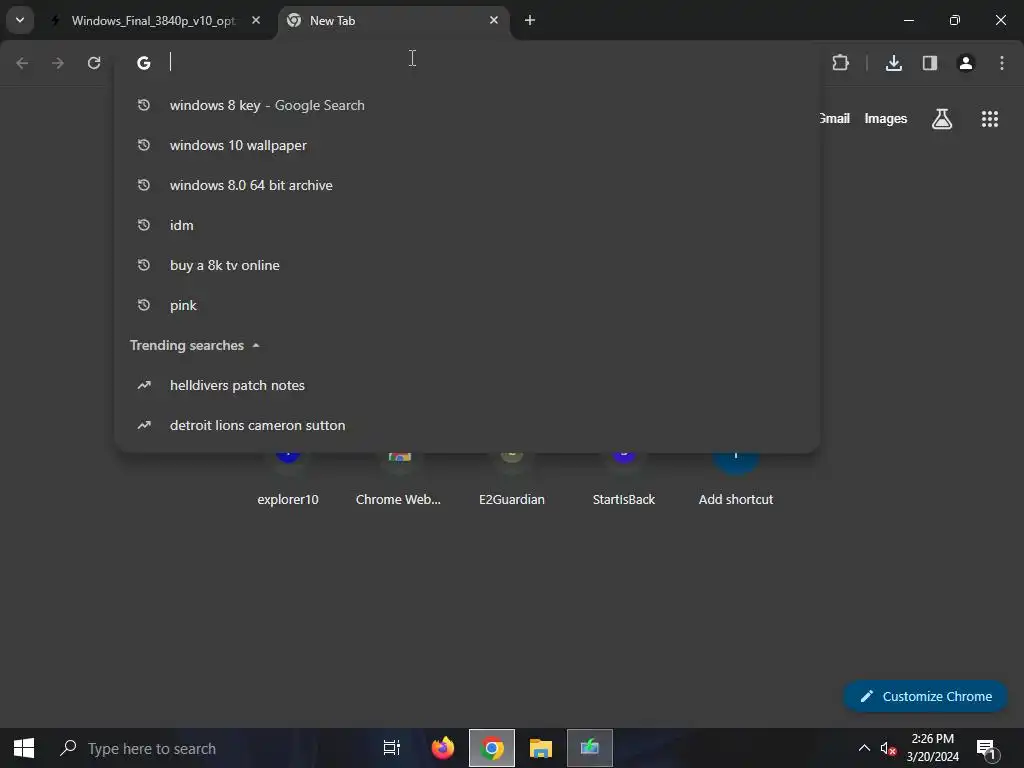Open the Extensions puzzle icon
The width and height of the screenshot is (1024, 768).
pyautogui.click(x=840, y=63)
